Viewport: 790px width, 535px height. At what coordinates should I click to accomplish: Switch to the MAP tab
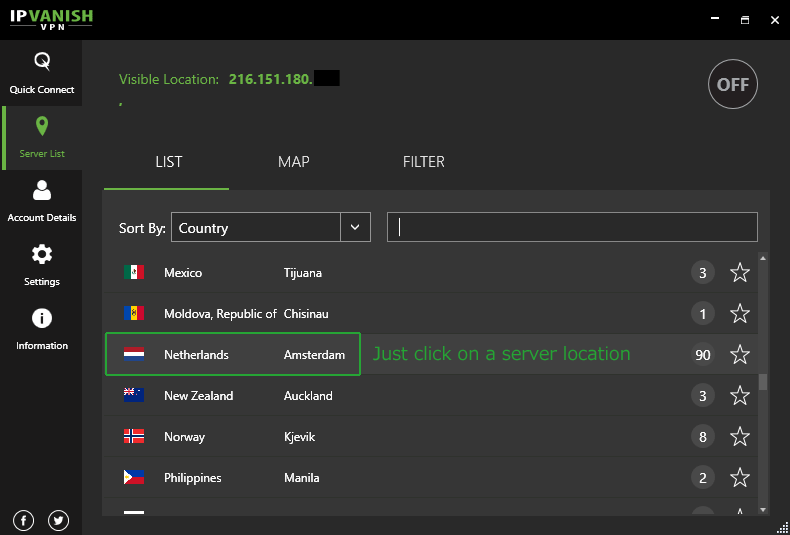coord(293,162)
